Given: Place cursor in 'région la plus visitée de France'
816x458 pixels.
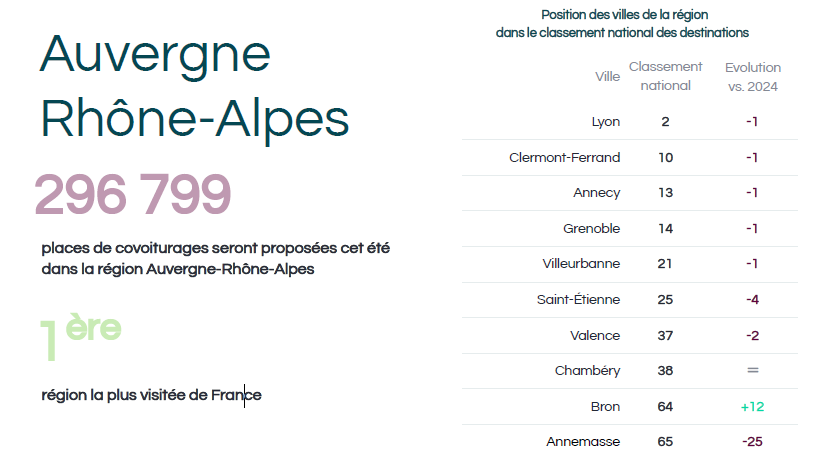Looking at the screenshot, I should click(x=151, y=395).
